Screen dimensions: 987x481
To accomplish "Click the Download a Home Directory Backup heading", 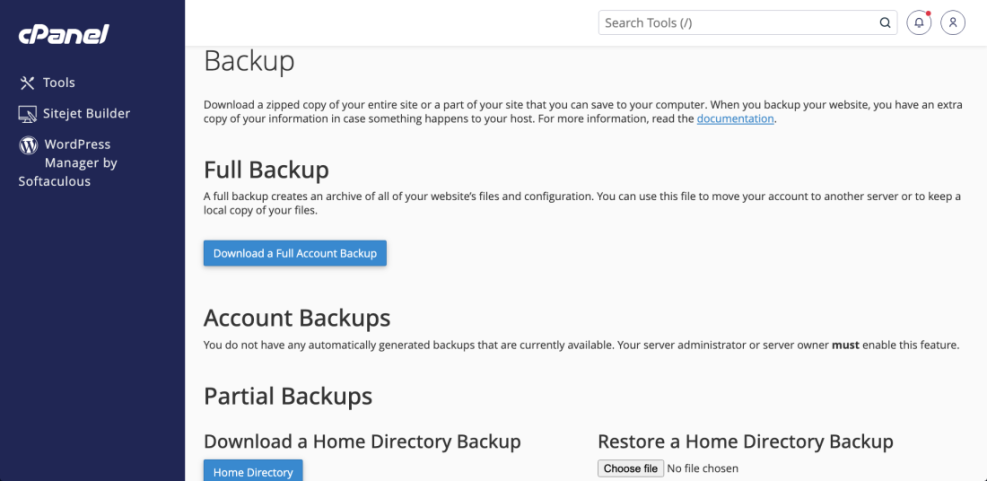I will [x=363, y=441].
